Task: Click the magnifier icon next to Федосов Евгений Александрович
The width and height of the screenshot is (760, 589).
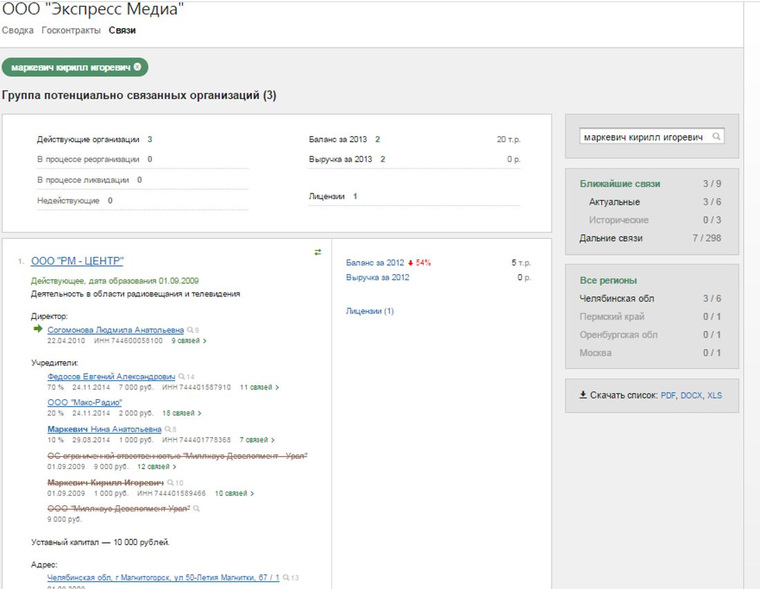Action: [x=181, y=377]
